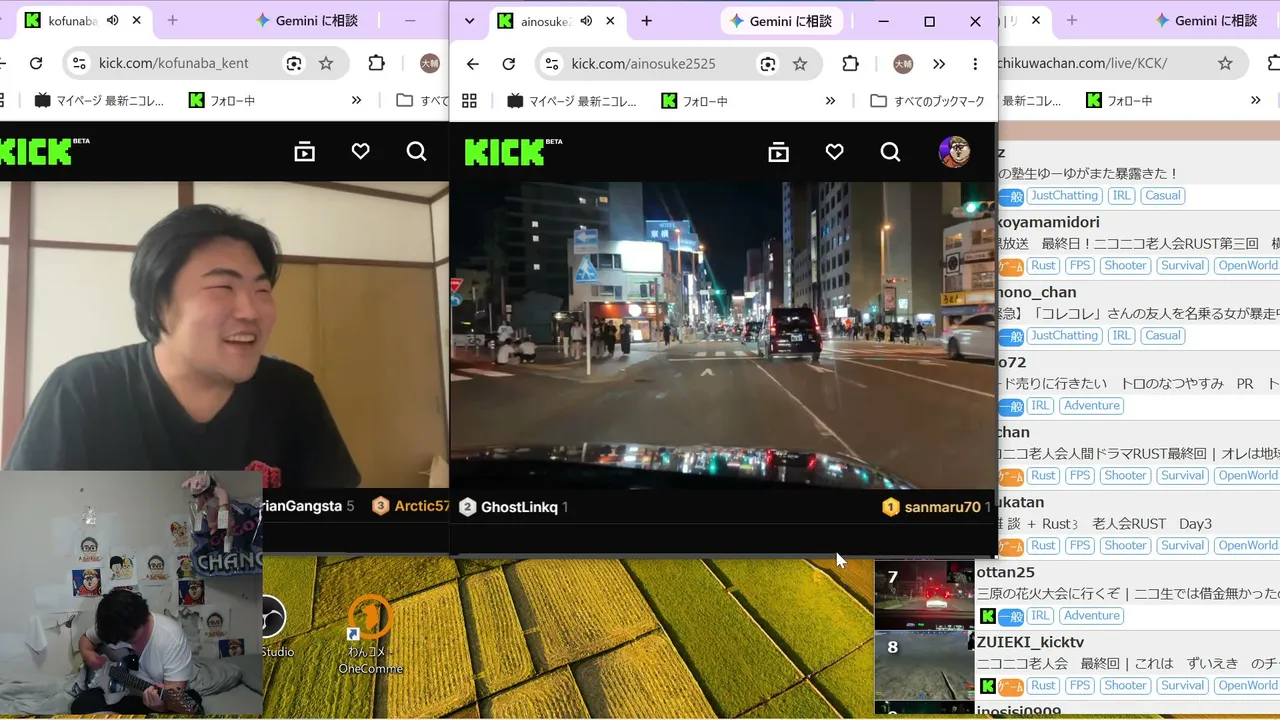Open the apps grid in the bookmarks bar
The image size is (1280, 720).
[469, 101]
